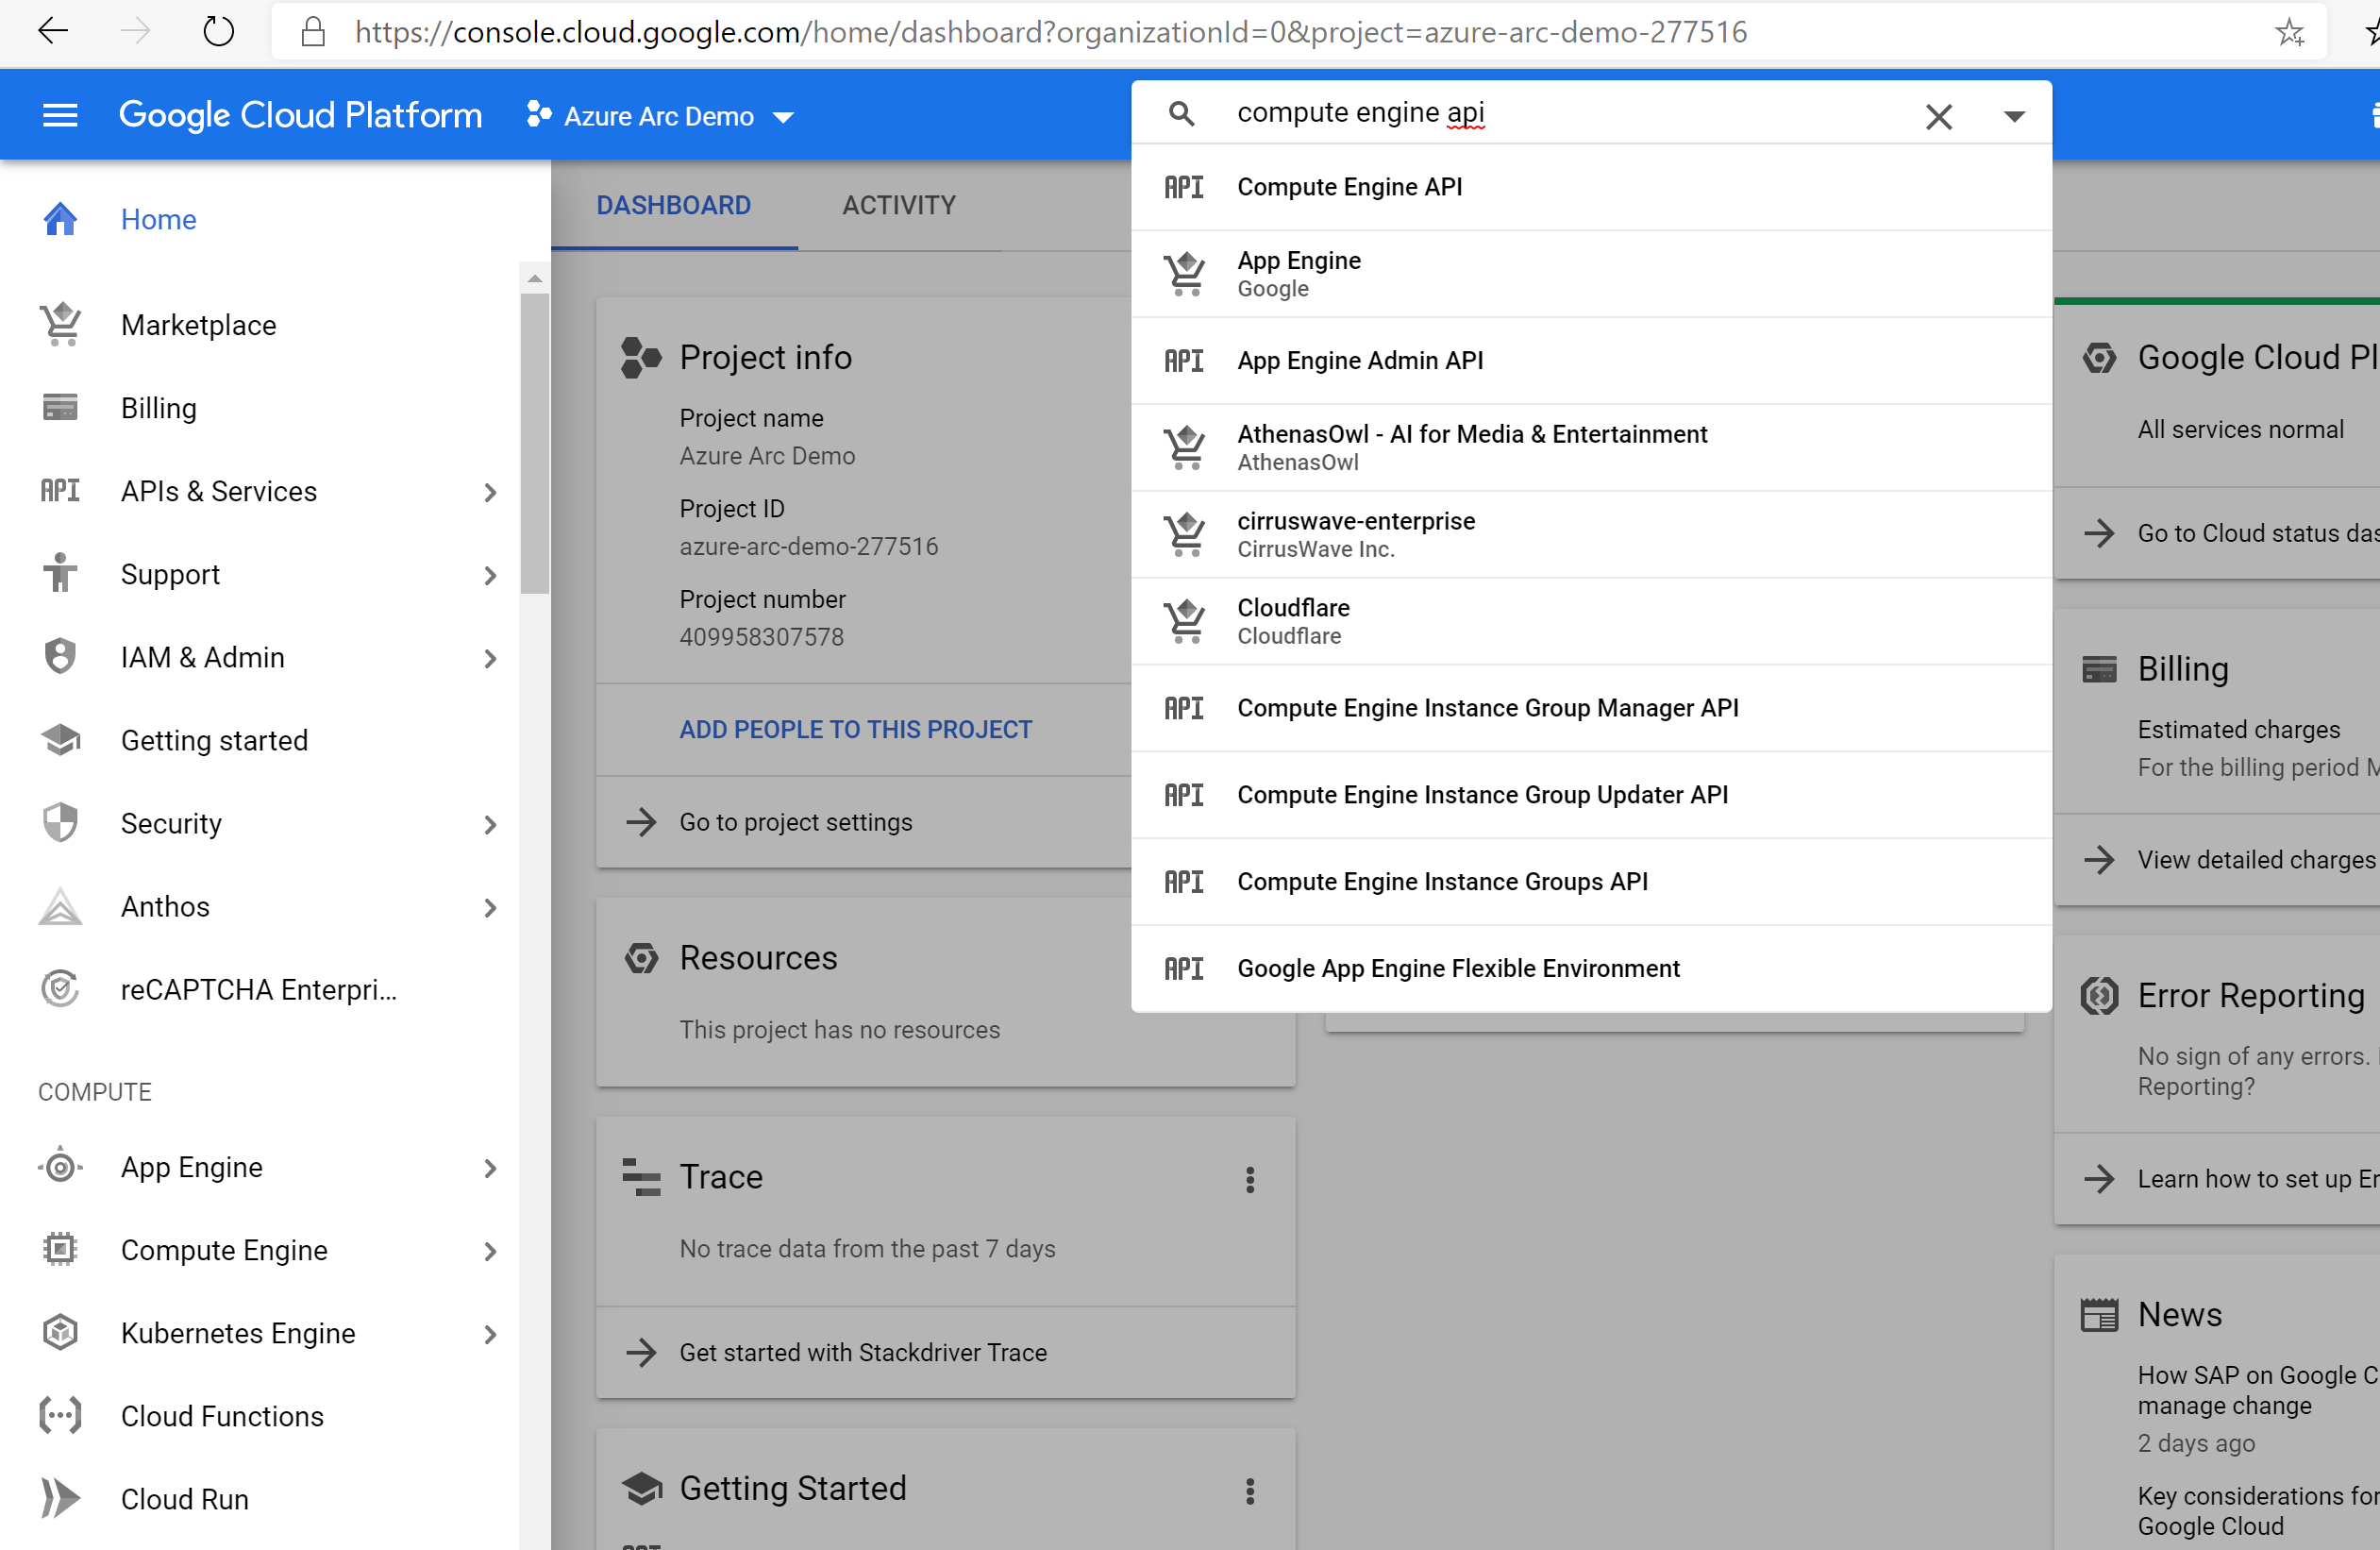
Task: Click the sidebar scrollbar up arrow
Action: (x=535, y=278)
